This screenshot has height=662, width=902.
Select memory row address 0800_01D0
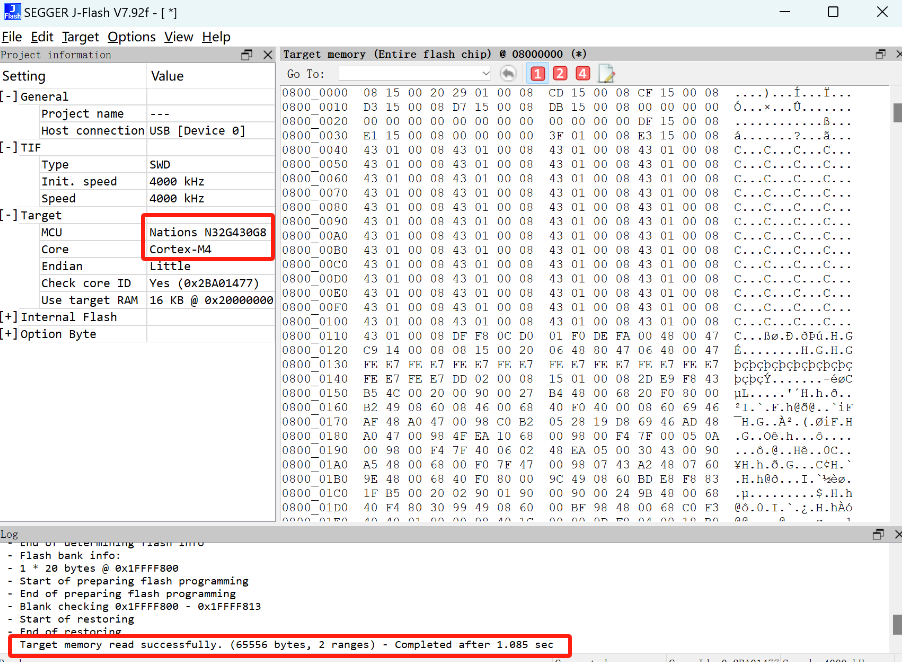[315, 507]
